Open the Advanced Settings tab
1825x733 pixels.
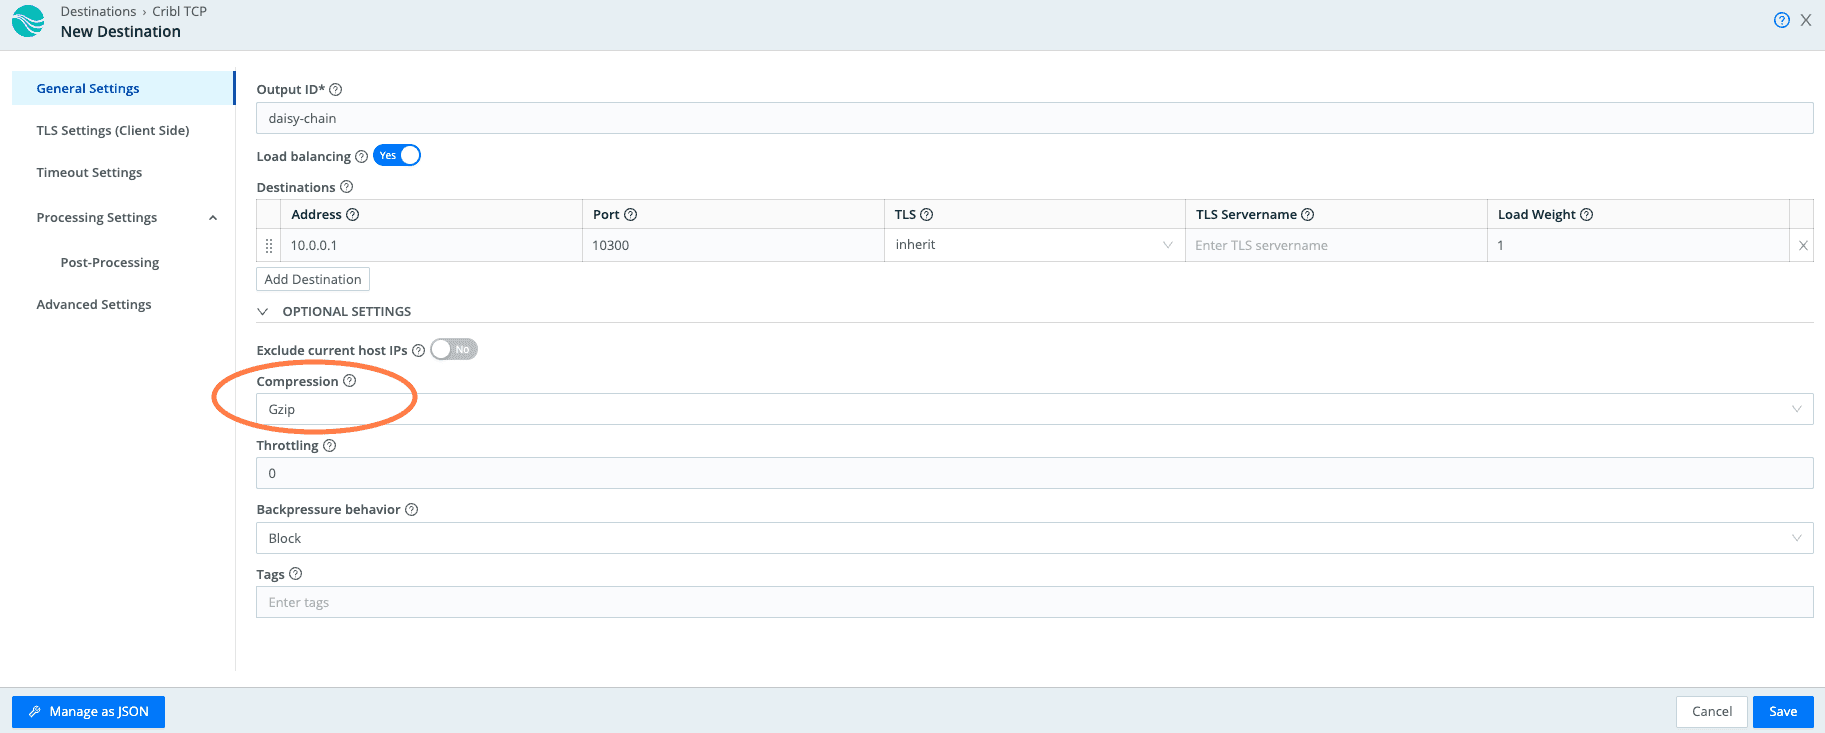94,304
